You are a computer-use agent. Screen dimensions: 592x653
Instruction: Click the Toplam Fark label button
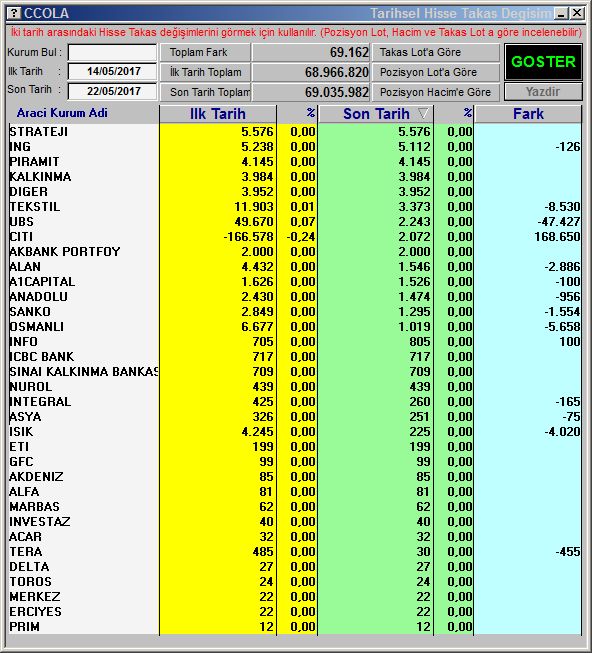(205, 52)
